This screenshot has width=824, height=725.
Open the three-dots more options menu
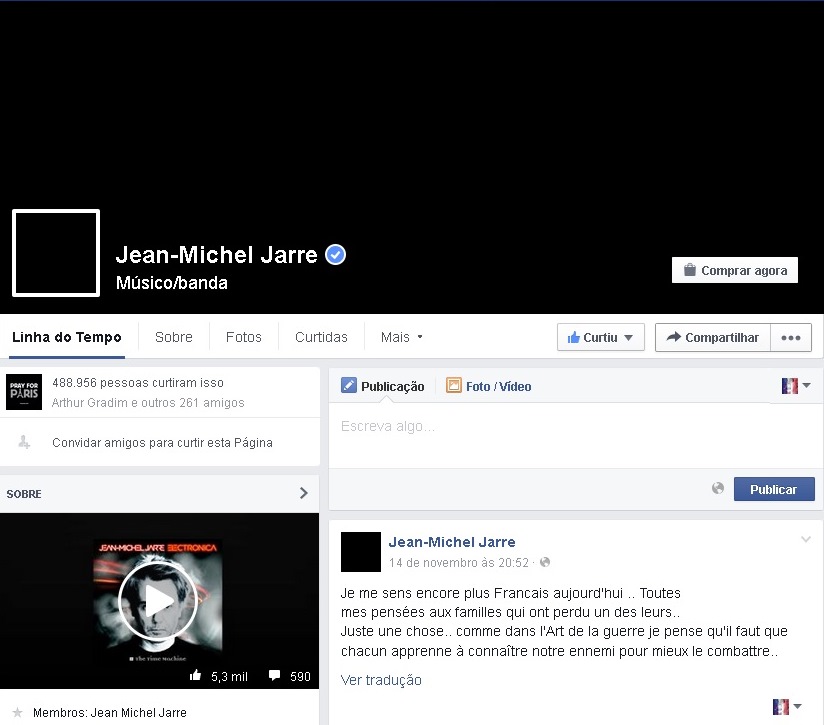(x=791, y=337)
